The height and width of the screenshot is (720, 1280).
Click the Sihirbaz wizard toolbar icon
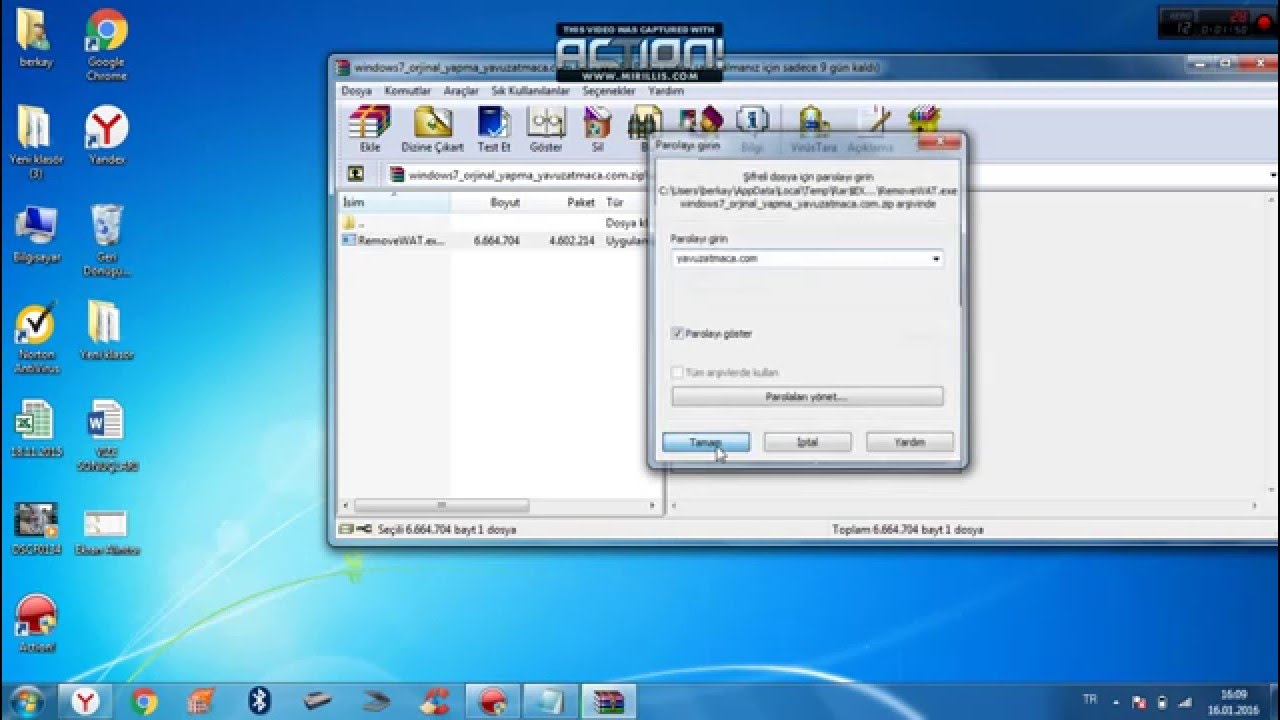click(701, 120)
